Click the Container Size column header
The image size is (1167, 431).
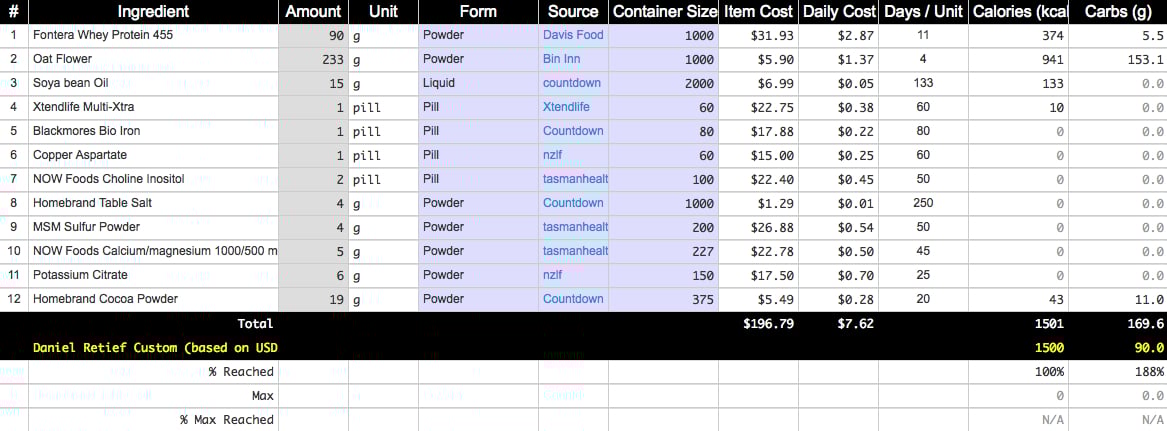point(662,12)
